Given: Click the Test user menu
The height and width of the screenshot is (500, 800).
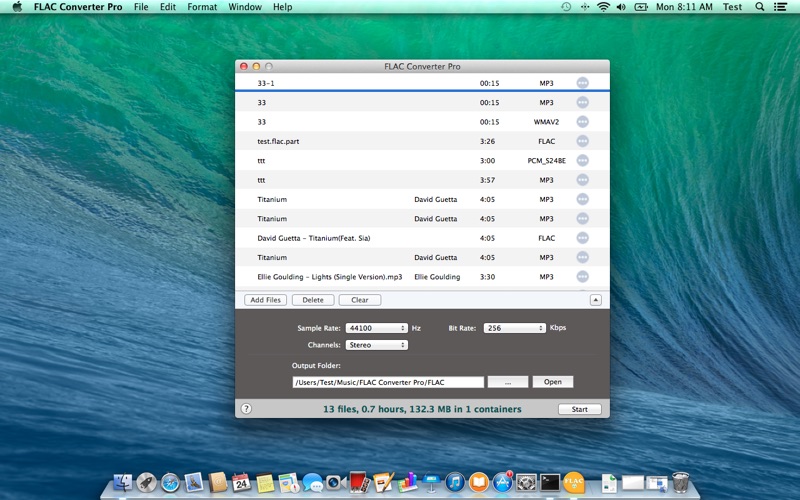Looking at the screenshot, I should 732,7.
